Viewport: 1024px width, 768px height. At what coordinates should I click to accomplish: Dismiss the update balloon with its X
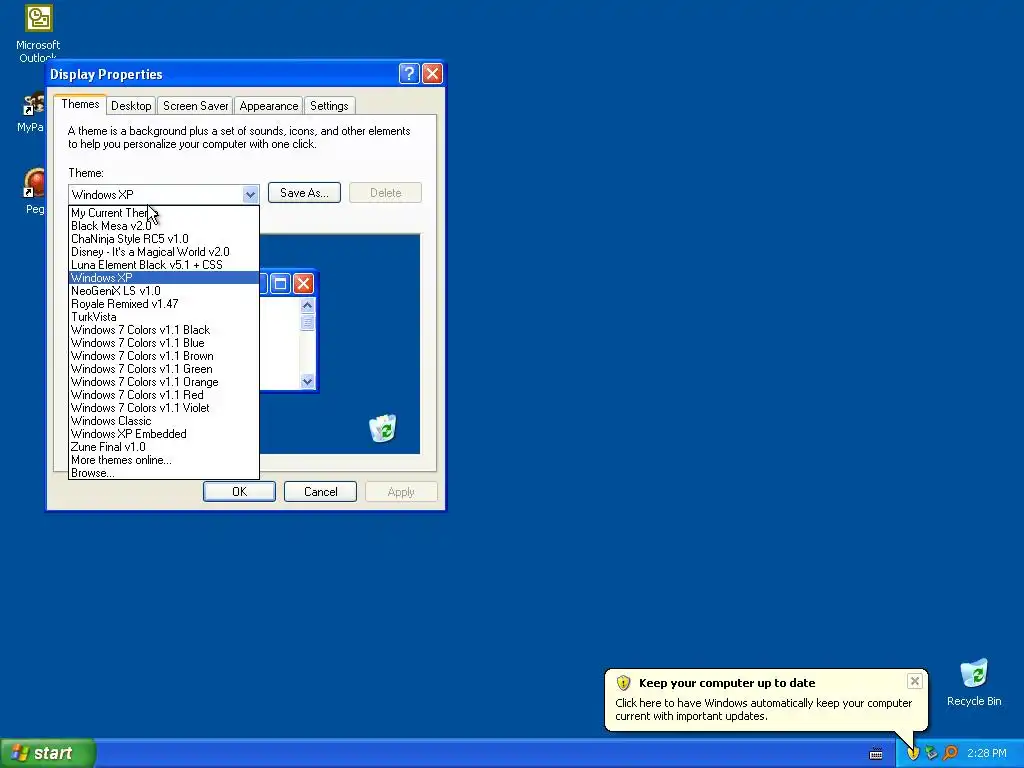point(914,681)
